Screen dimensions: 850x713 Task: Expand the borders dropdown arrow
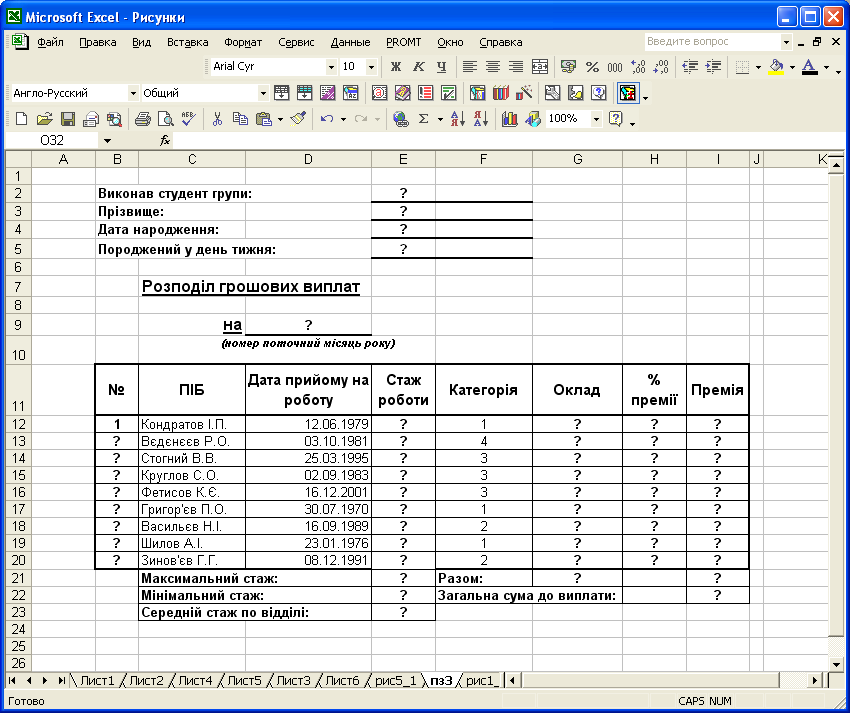click(758, 67)
